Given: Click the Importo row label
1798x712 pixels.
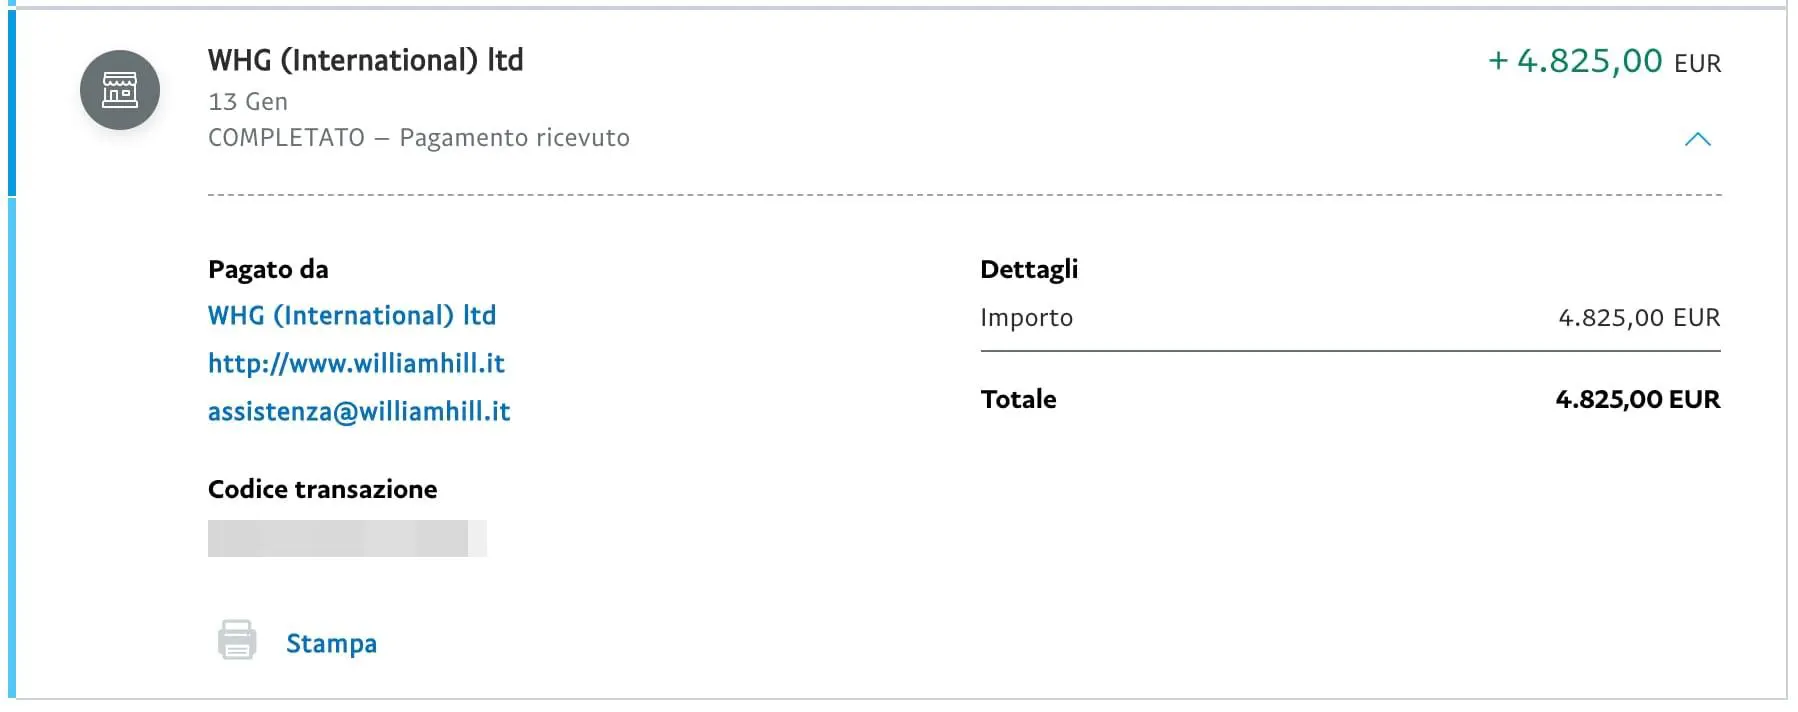Looking at the screenshot, I should click(x=1026, y=318).
